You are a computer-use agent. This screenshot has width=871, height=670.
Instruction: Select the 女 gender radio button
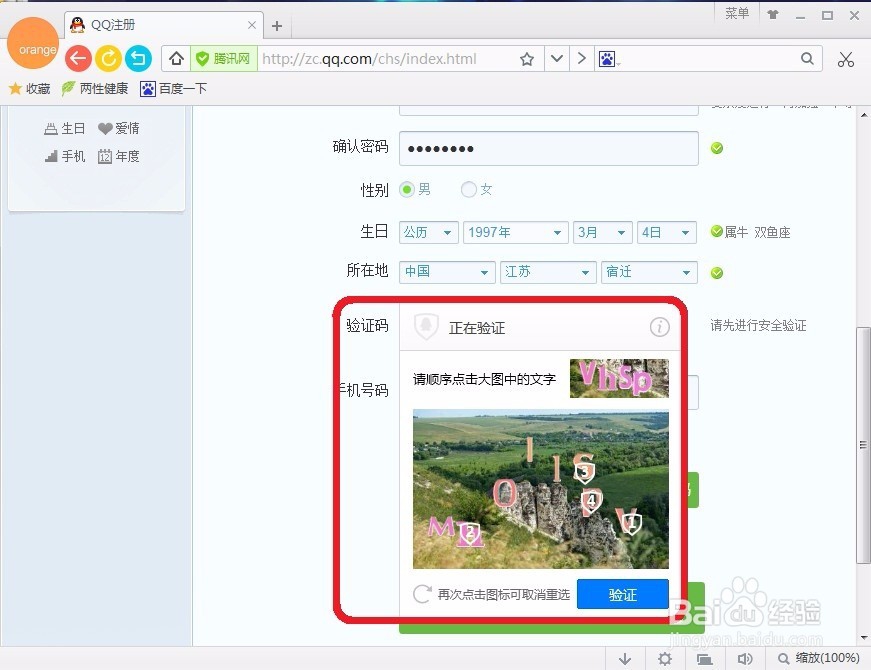click(466, 189)
